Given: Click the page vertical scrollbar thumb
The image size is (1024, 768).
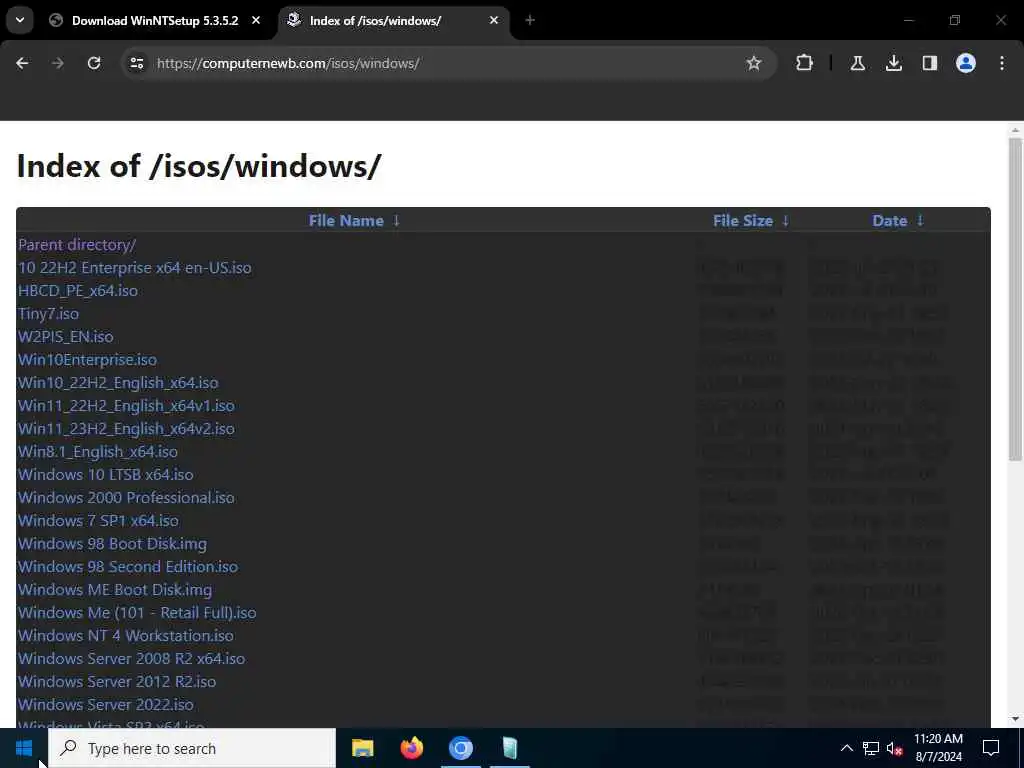Looking at the screenshot, I should 1015,297.
